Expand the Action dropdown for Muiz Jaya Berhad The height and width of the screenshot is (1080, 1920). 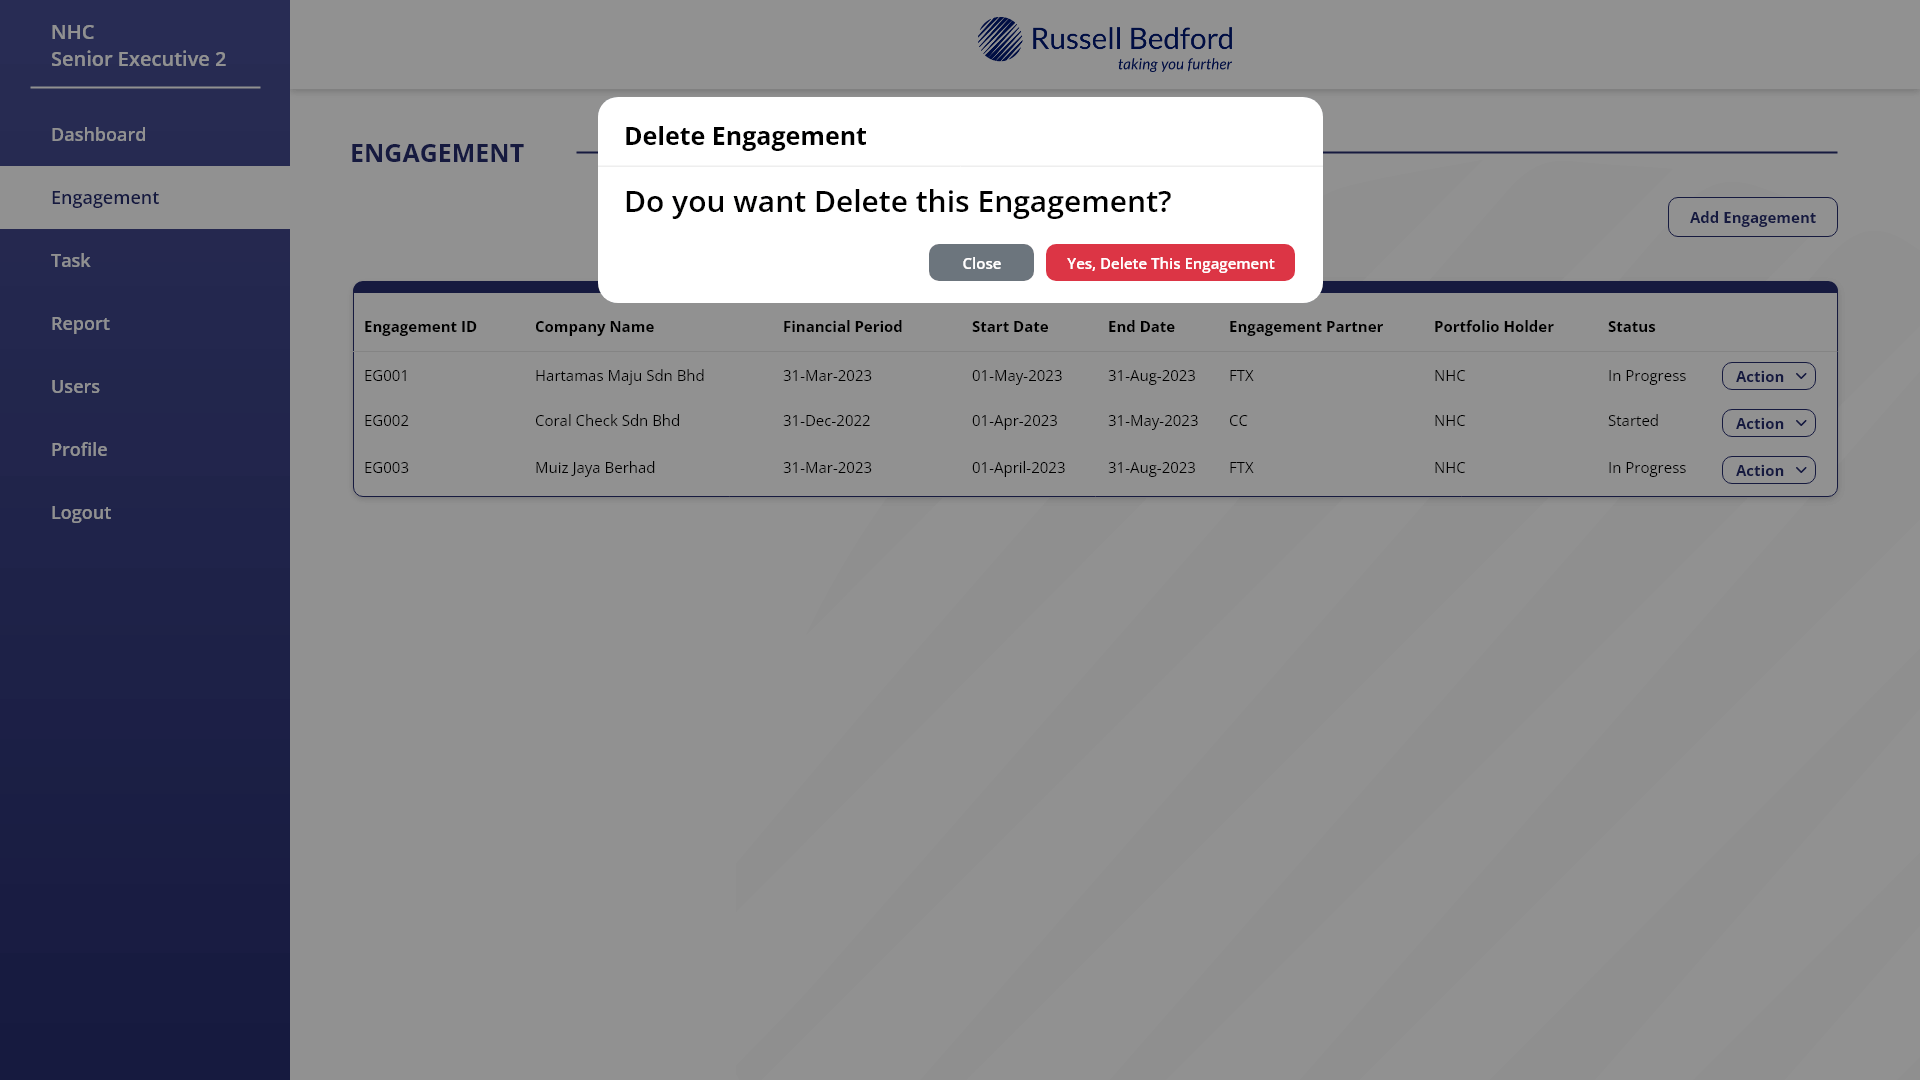[1768, 470]
